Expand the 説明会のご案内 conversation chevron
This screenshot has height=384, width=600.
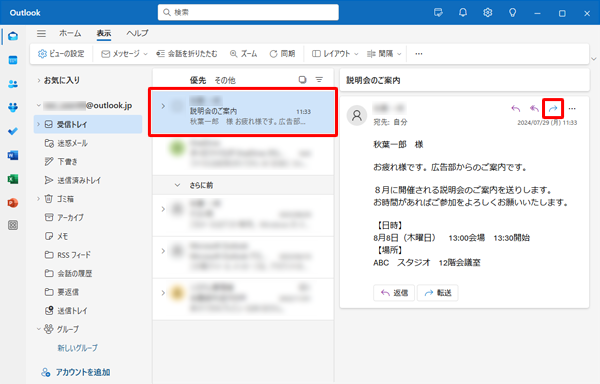coord(163,106)
